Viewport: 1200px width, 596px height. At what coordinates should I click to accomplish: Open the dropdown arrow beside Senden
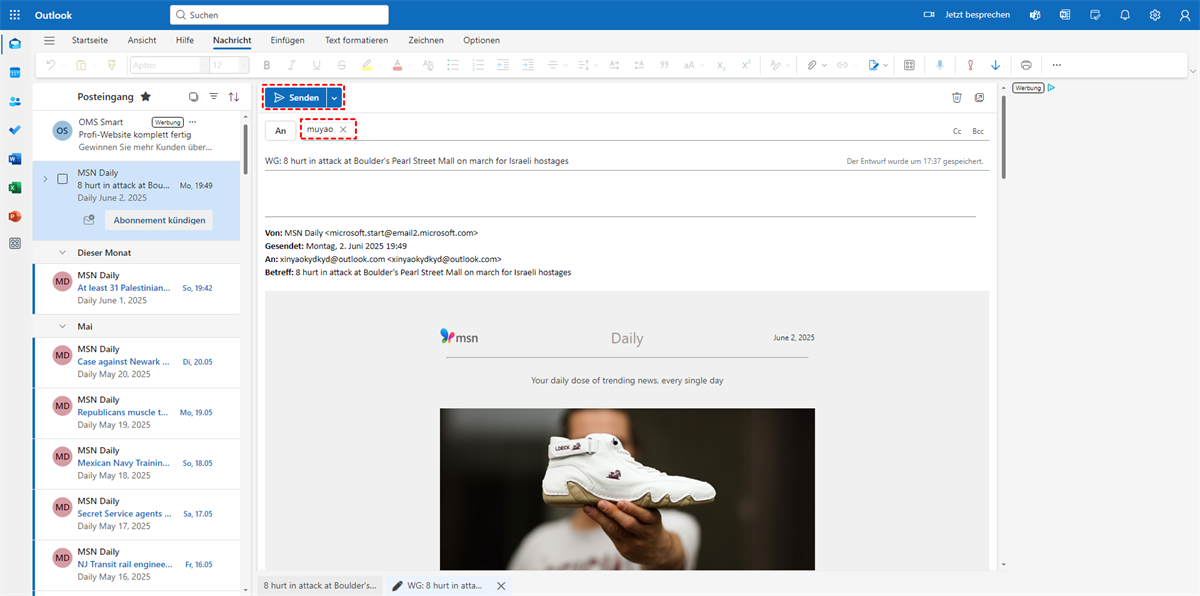click(x=334, y=98)
